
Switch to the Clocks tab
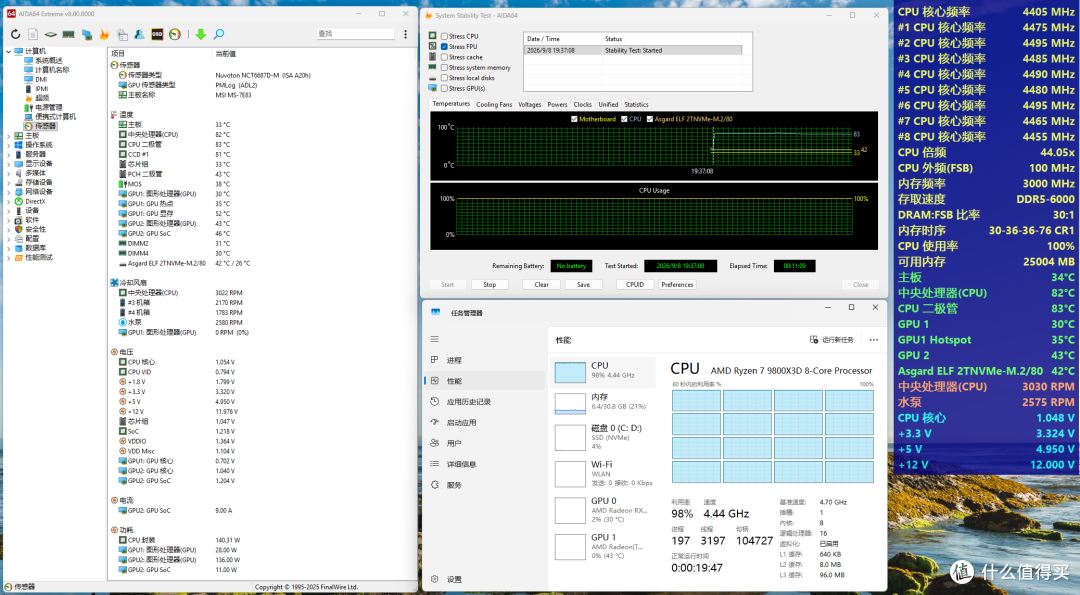(x=583, y=105)
